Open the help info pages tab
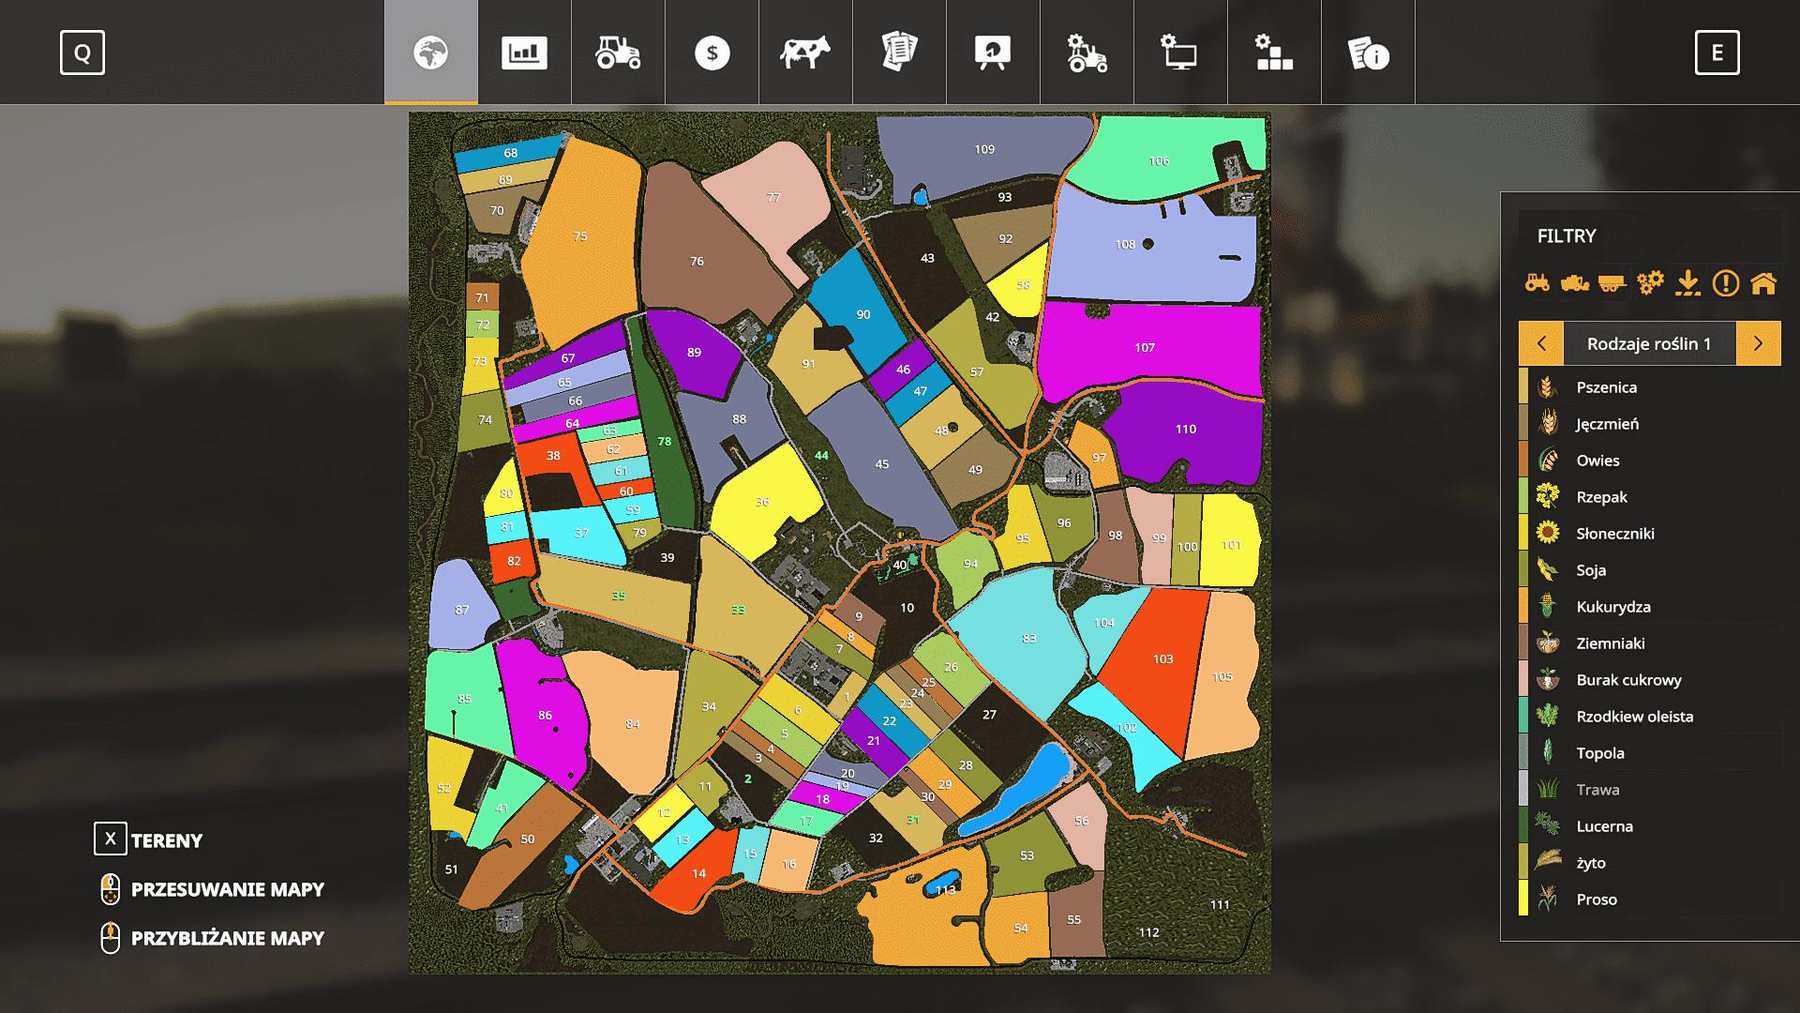1800x1013 pixels. click(x=1368, y=52)
